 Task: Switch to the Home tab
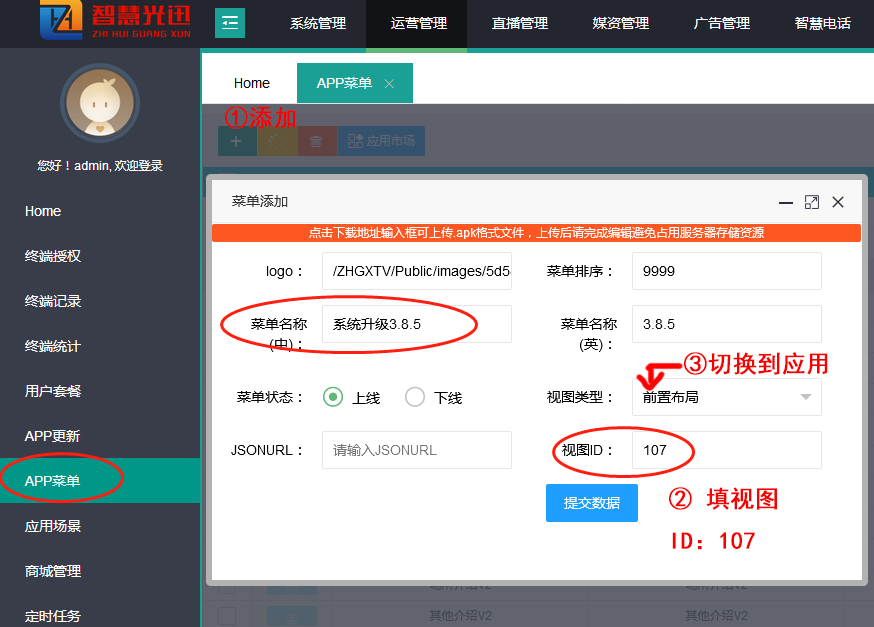click(252, 84)
